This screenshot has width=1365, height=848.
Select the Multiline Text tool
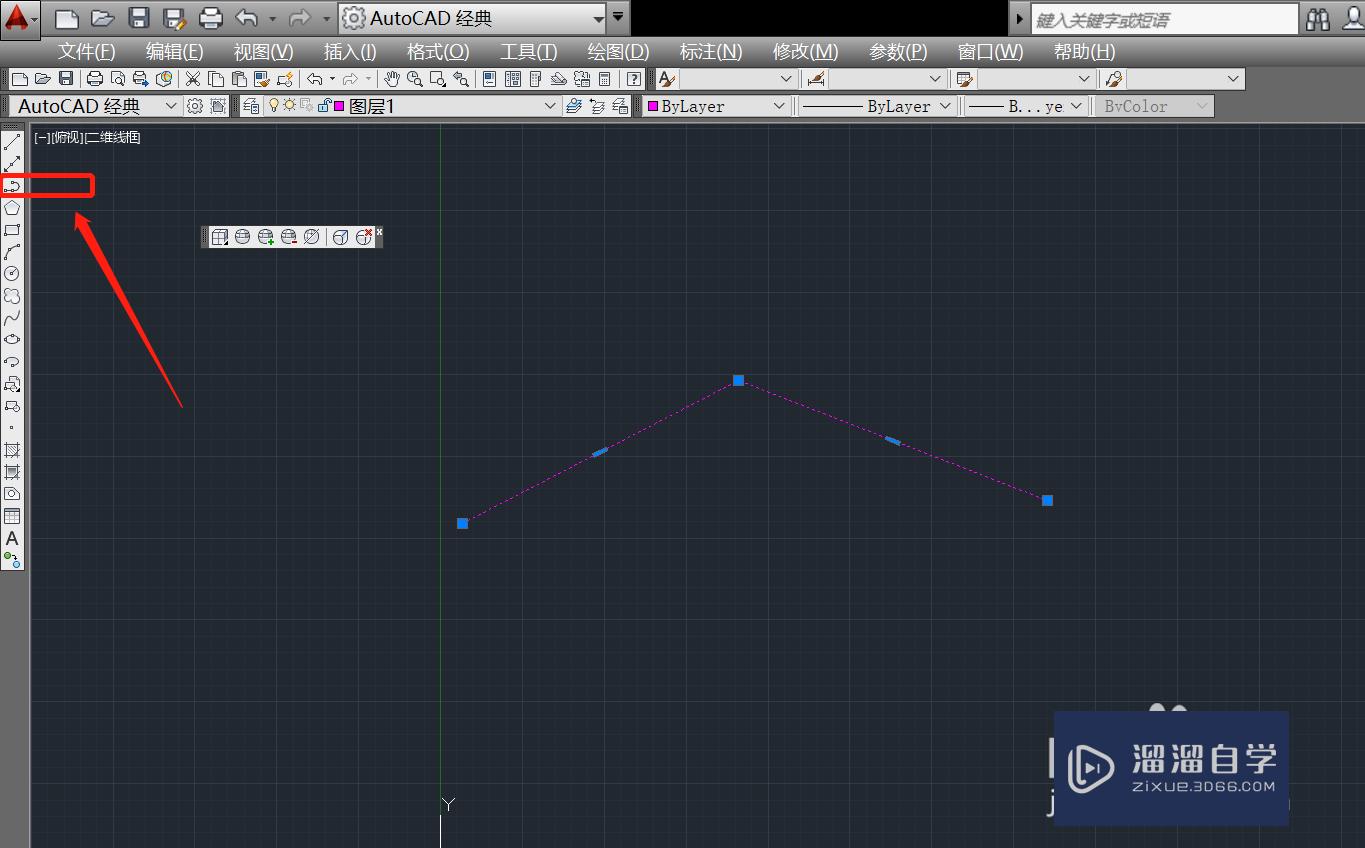tap(12, 538)
